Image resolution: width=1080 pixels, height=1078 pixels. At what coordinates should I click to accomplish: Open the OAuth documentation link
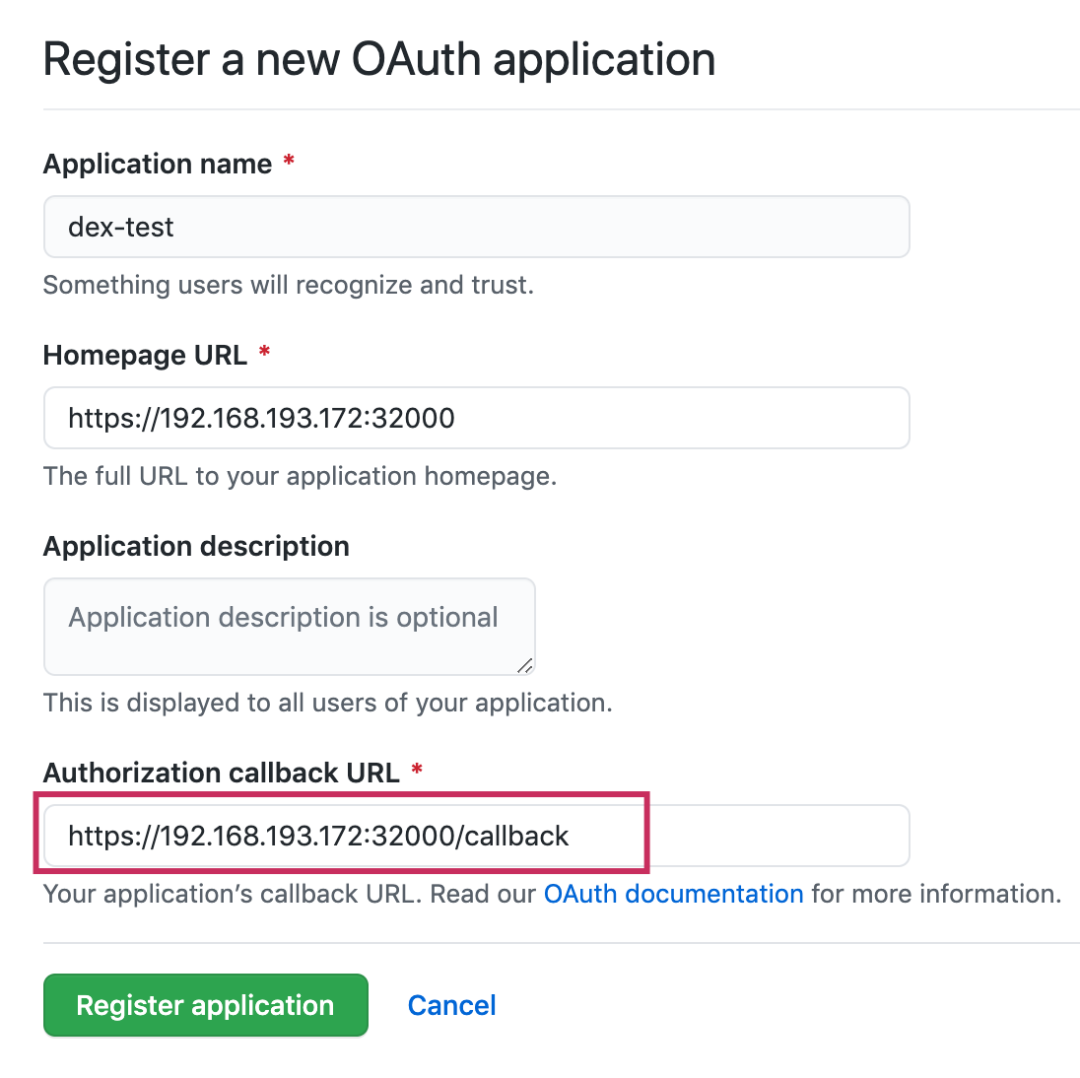(x=673, y=893)
